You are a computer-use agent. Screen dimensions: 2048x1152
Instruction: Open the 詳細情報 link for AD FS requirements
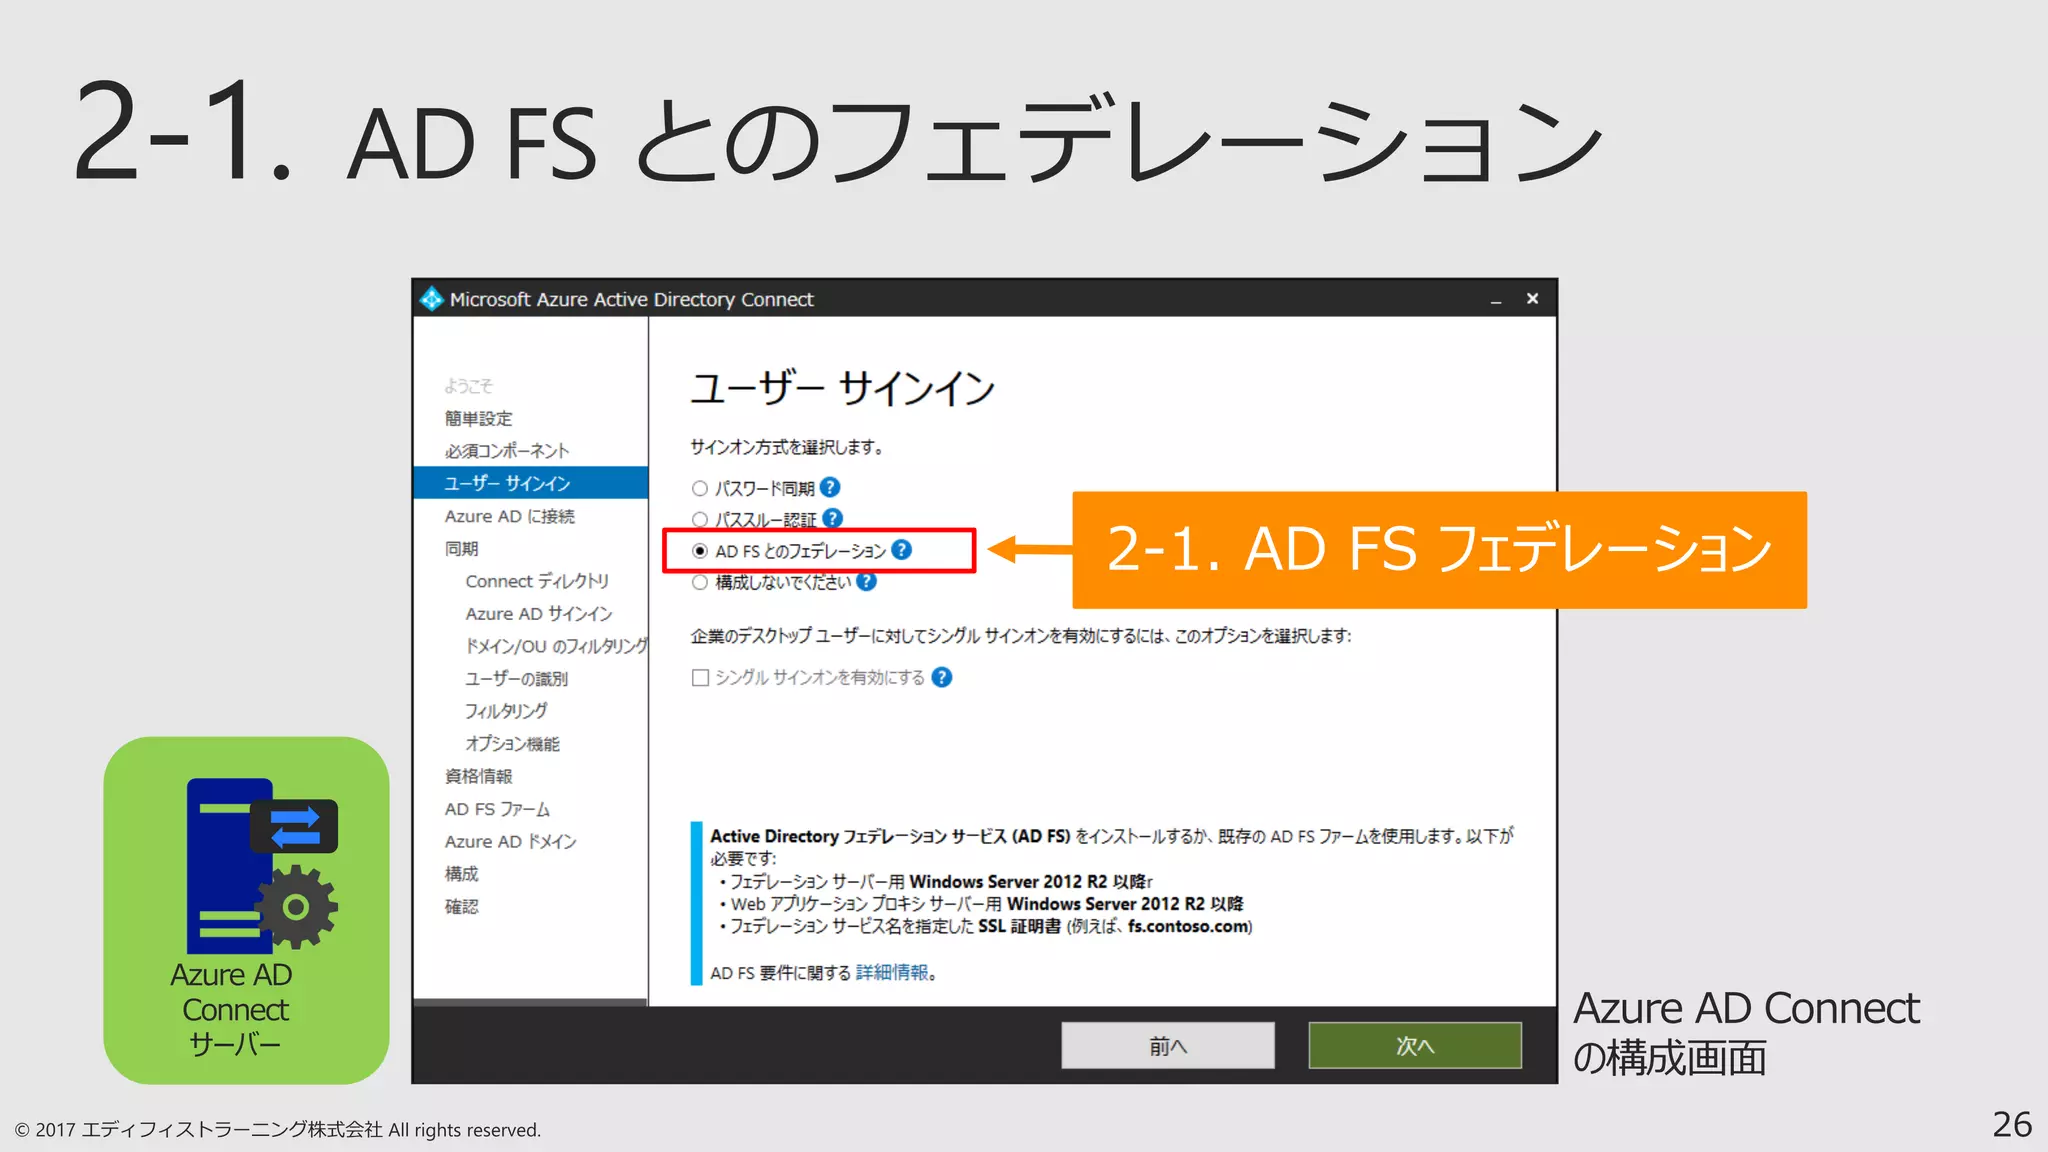892,972
